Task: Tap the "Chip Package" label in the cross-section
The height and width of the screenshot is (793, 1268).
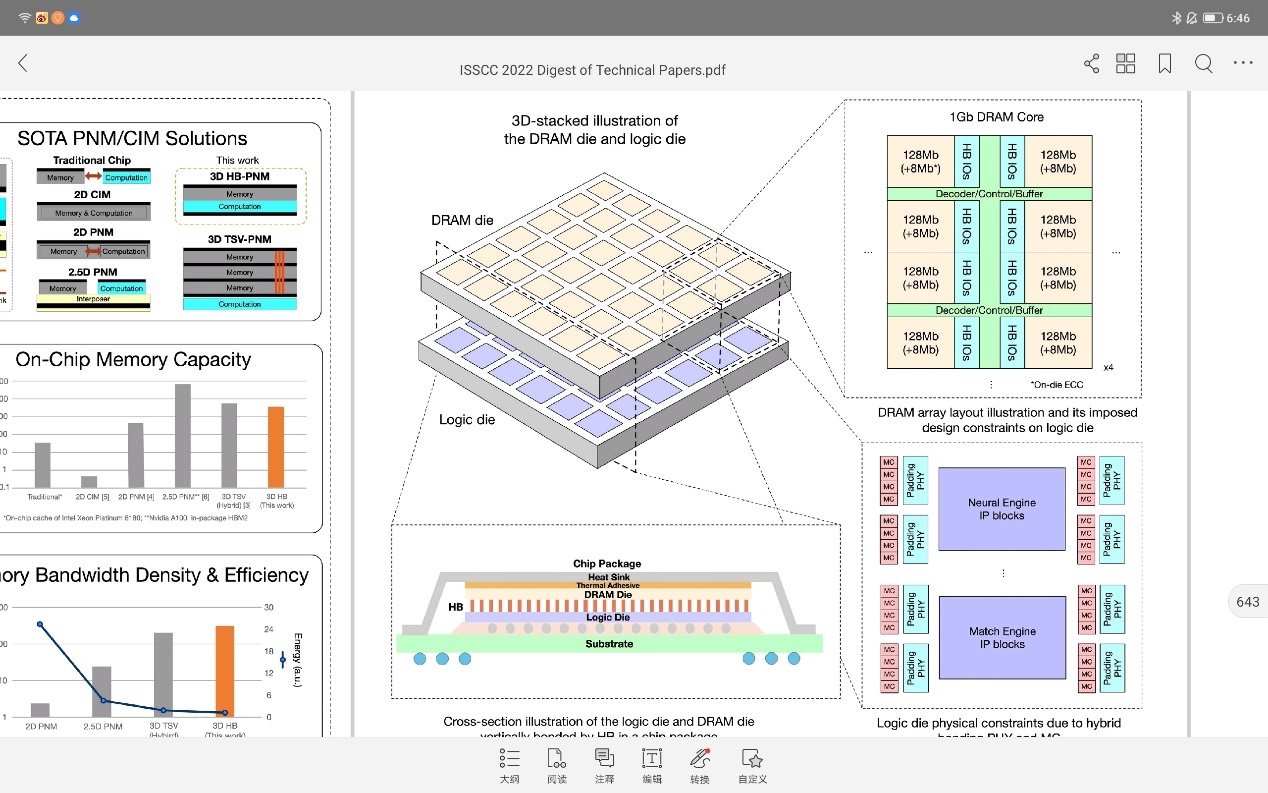Action: click(x=607, y=564)
